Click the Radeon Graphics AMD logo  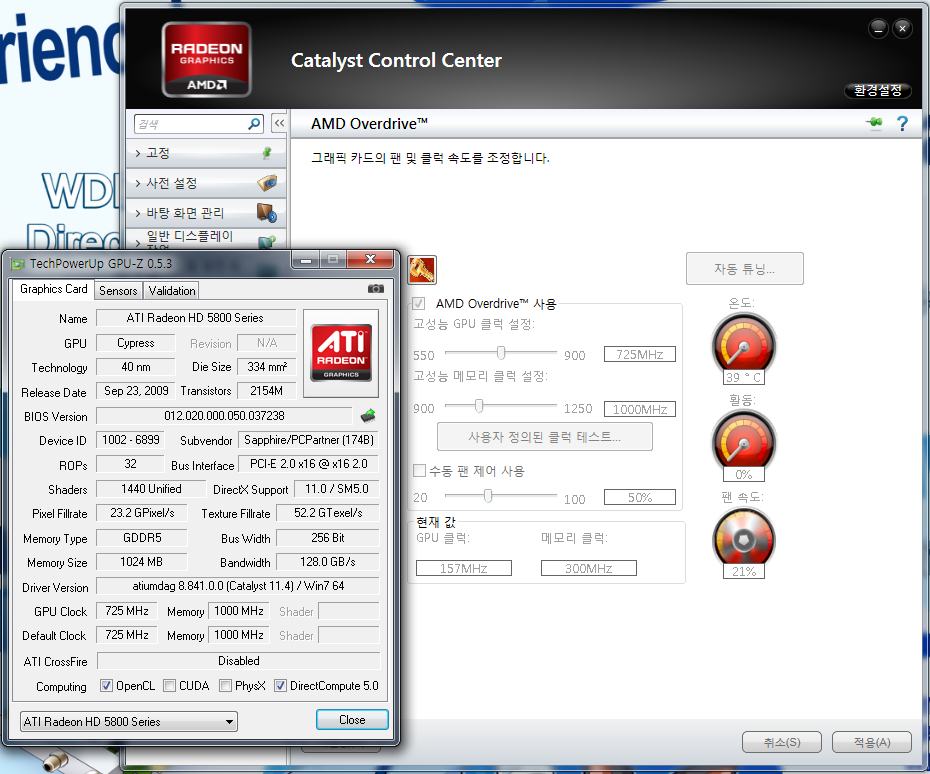[x=206, y=59]
